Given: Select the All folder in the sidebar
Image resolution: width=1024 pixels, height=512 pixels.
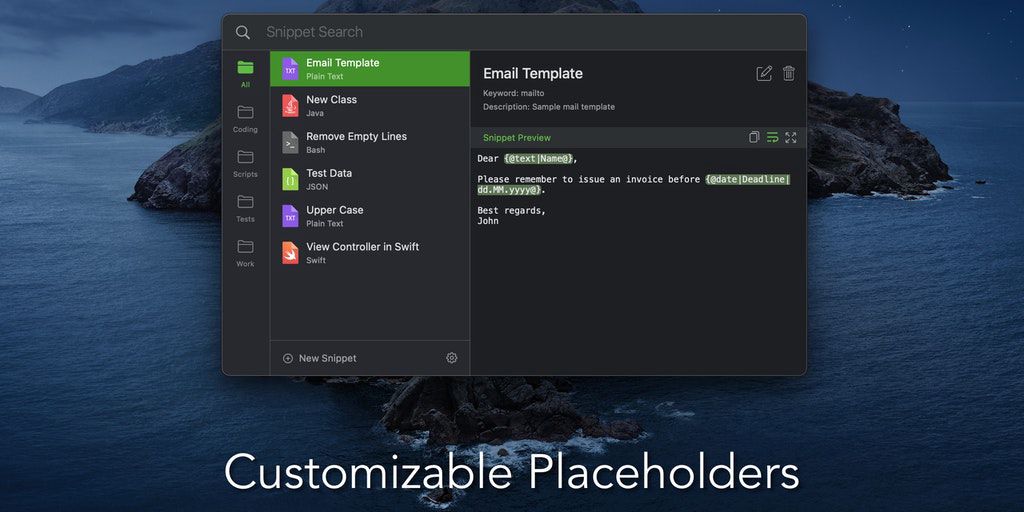Looking at the screenshot, I should click(246, 73).
